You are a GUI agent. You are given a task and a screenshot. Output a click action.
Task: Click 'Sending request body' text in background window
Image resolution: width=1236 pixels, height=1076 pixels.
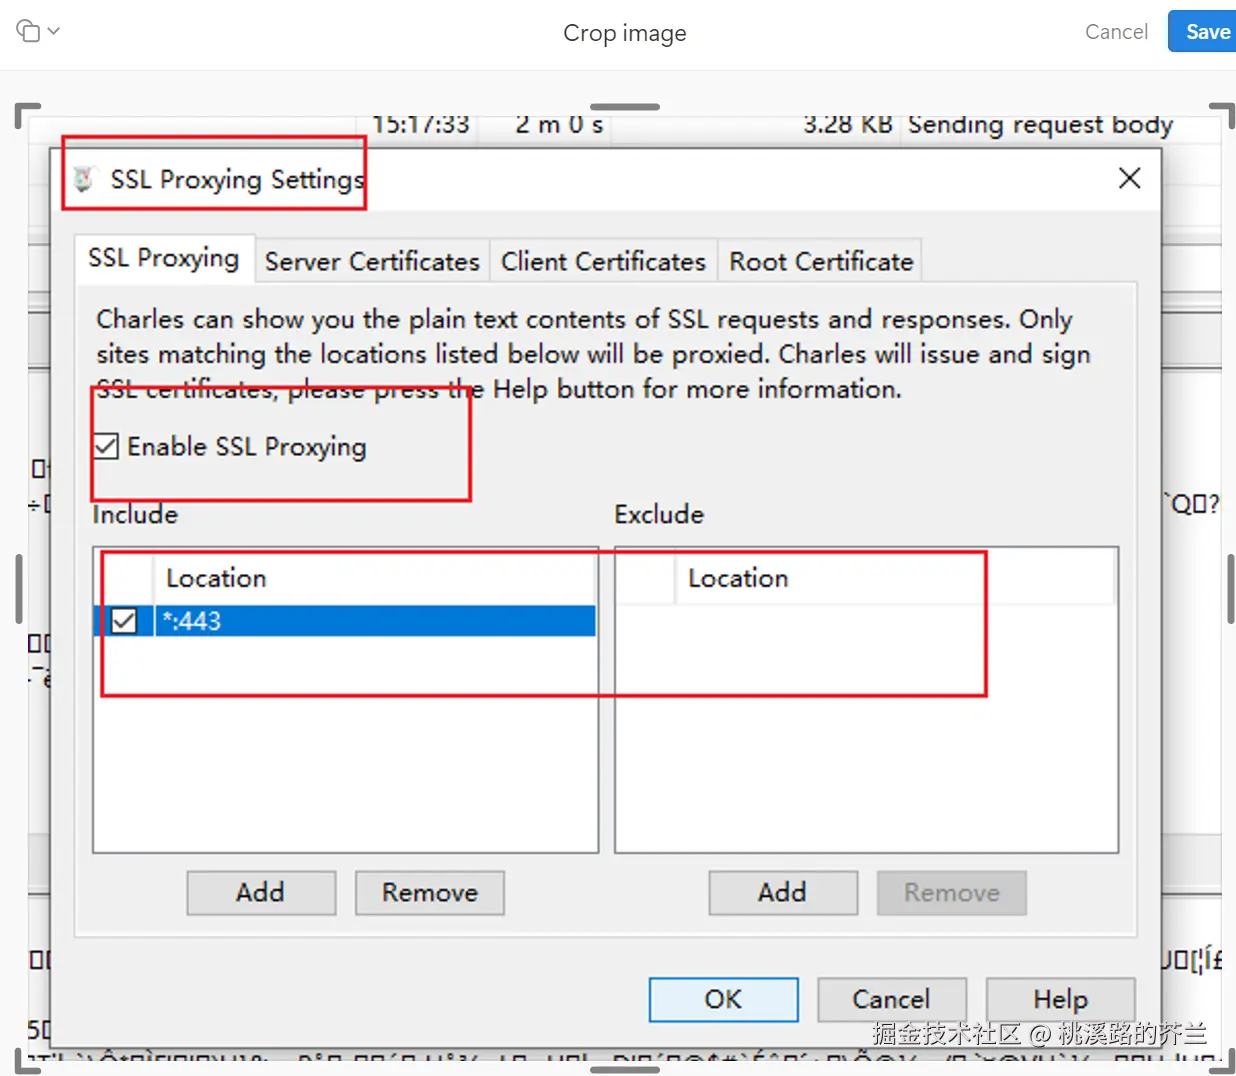1040,125
